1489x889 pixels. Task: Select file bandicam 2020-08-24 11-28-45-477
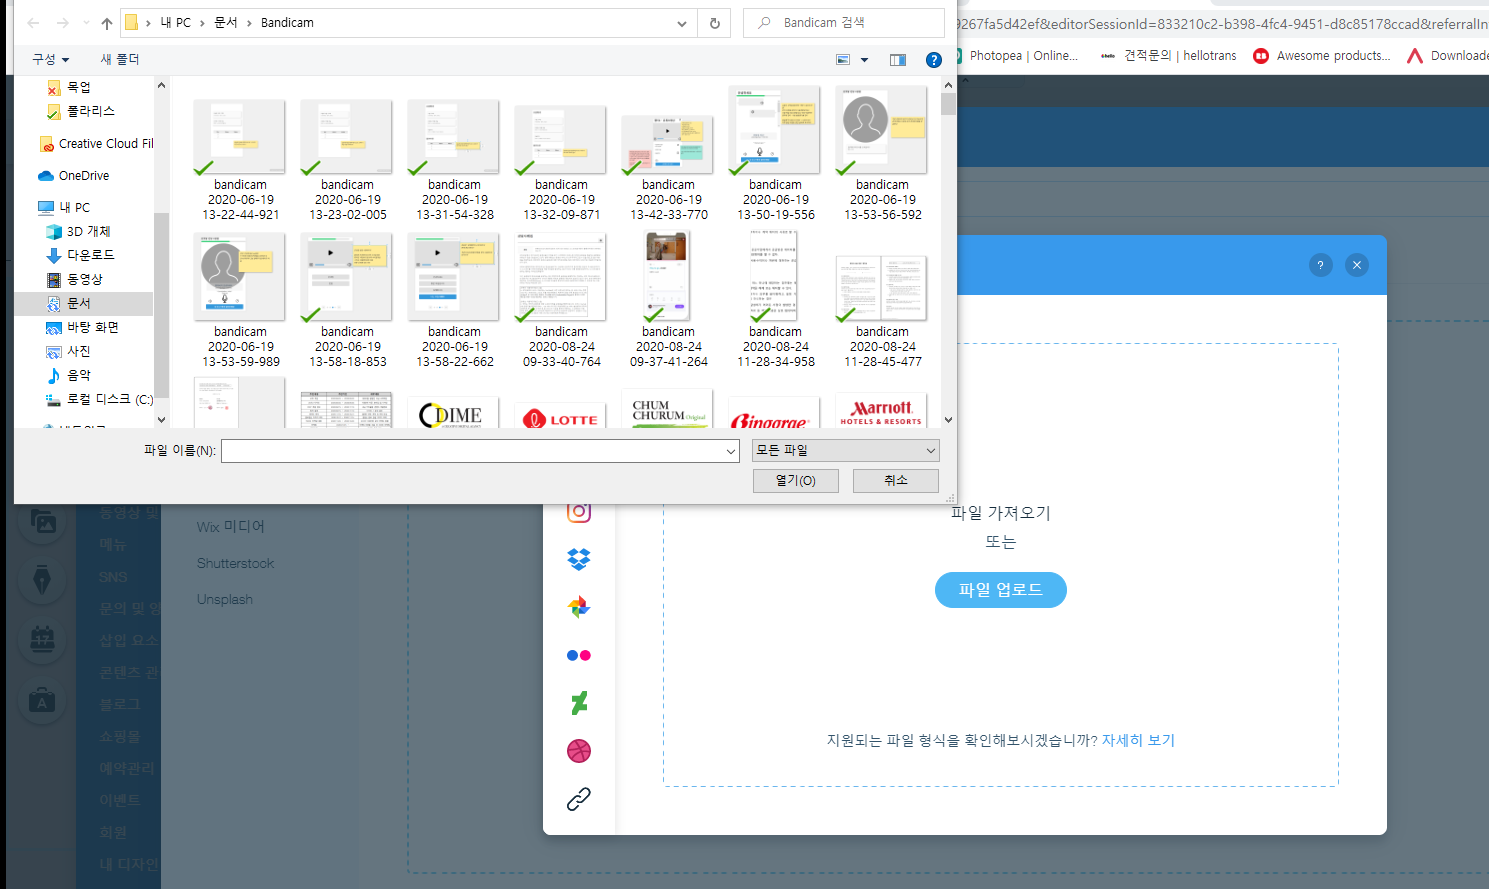(882, 310)
